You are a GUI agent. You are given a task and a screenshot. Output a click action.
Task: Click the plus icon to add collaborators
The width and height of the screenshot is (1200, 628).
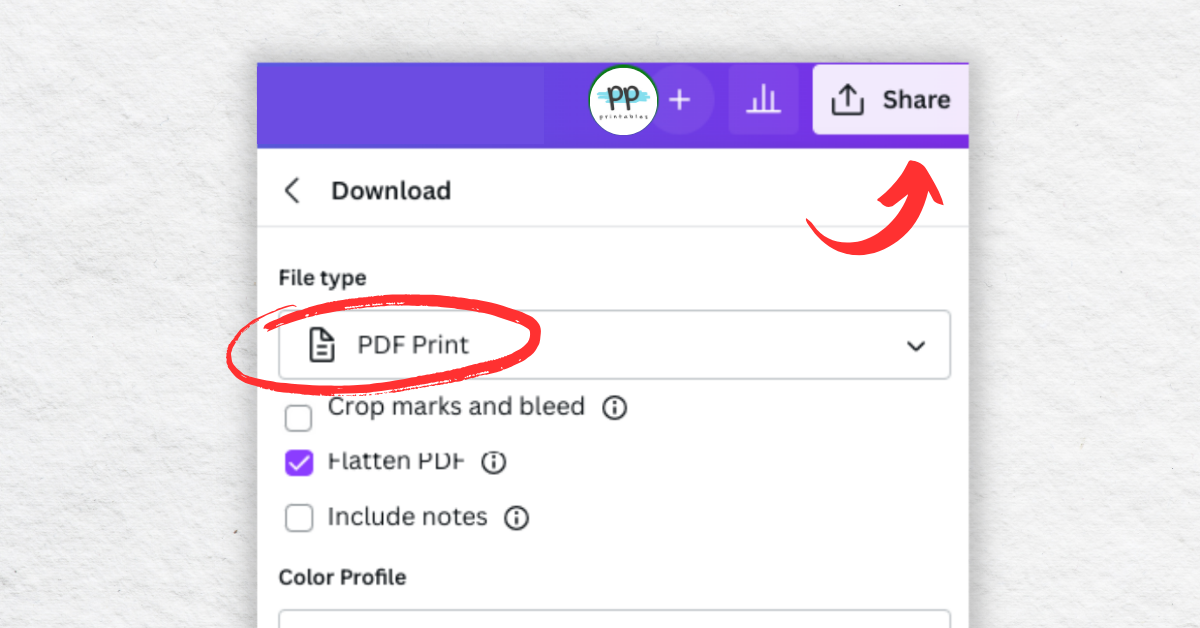(x=680, y=99)
